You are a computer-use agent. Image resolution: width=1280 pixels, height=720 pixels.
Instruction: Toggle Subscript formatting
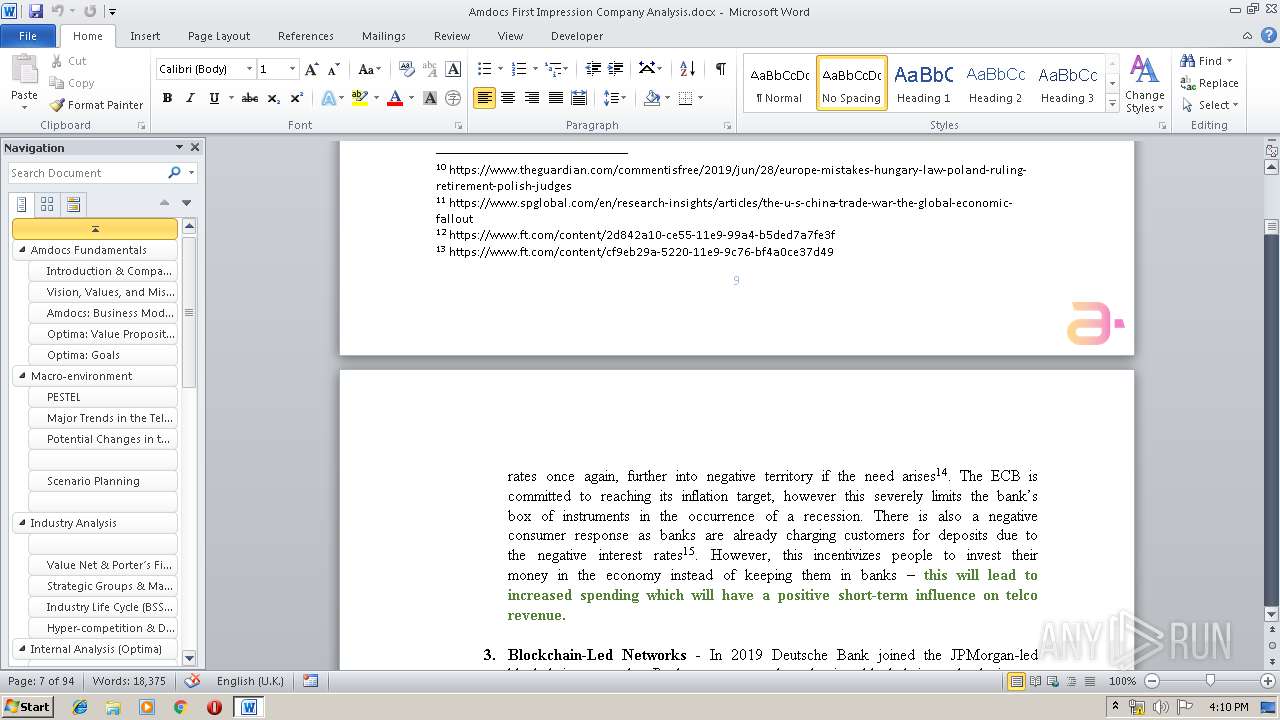point(273,98)
